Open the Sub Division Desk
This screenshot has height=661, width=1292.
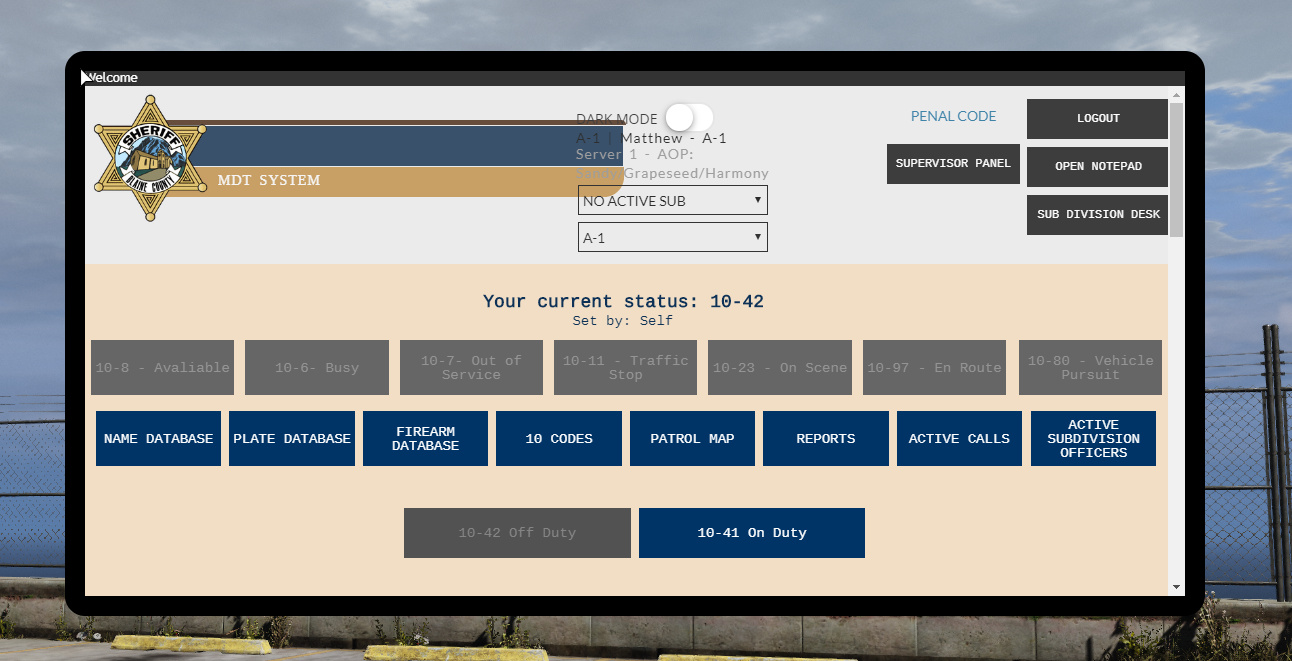point(1098,214)
